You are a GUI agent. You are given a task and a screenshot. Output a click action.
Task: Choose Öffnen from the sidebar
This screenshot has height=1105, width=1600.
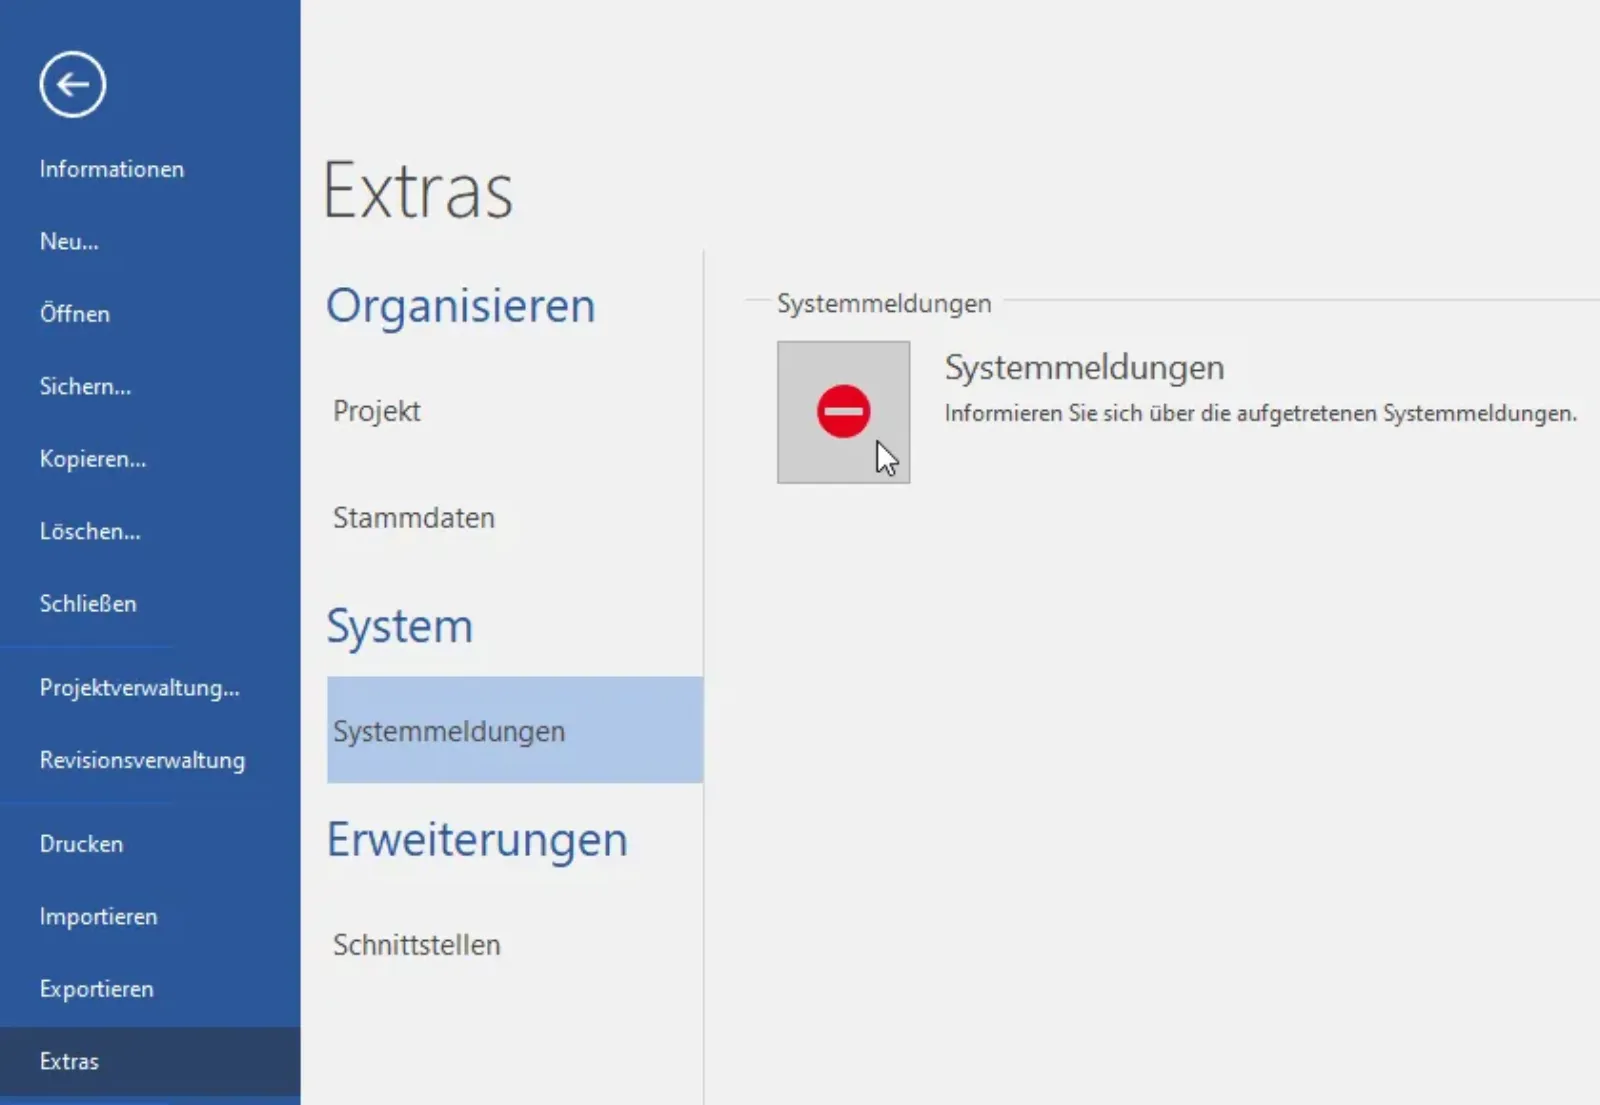coord(75,314)
